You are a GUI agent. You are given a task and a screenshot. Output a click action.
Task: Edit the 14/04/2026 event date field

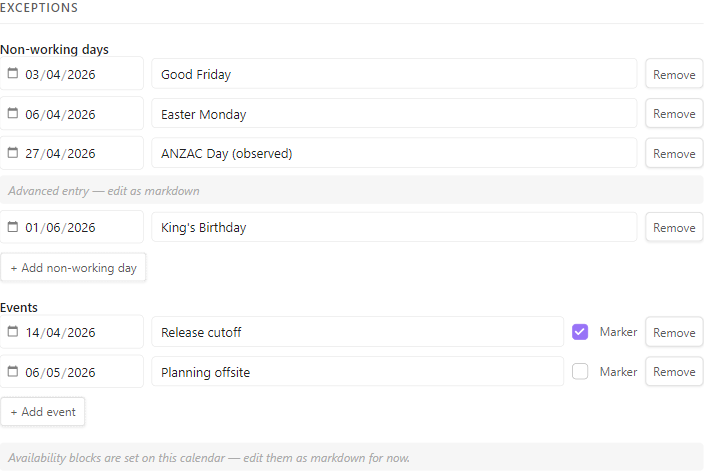pos(71,332)
